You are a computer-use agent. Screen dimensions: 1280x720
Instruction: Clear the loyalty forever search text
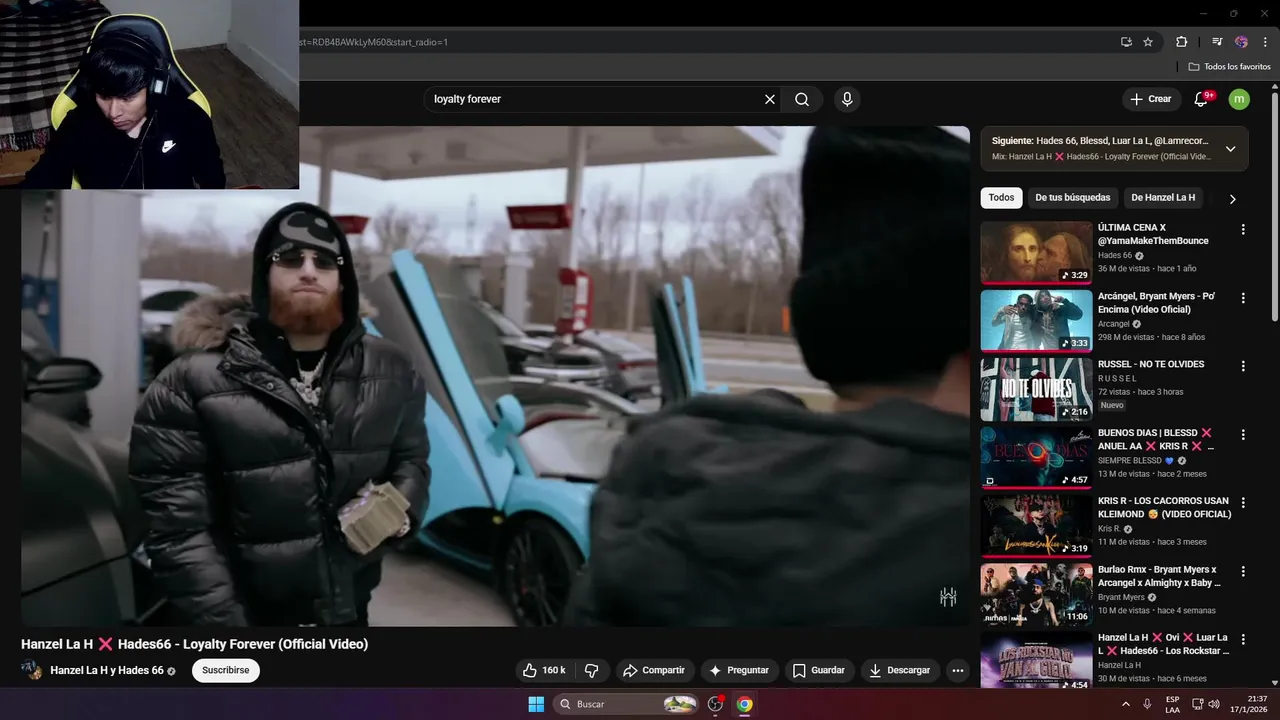tap(770, 99)
